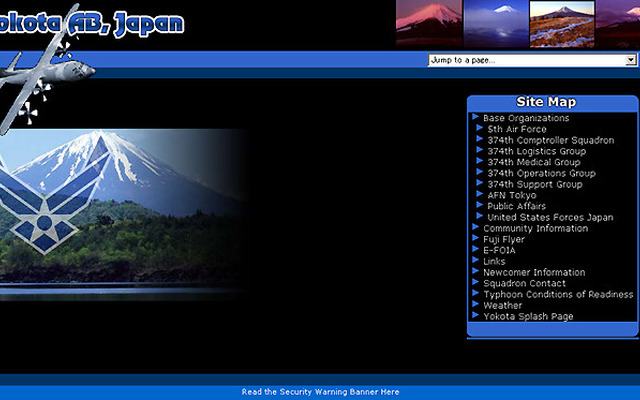Open the 'Jump to a page...' dropdown

532,60
